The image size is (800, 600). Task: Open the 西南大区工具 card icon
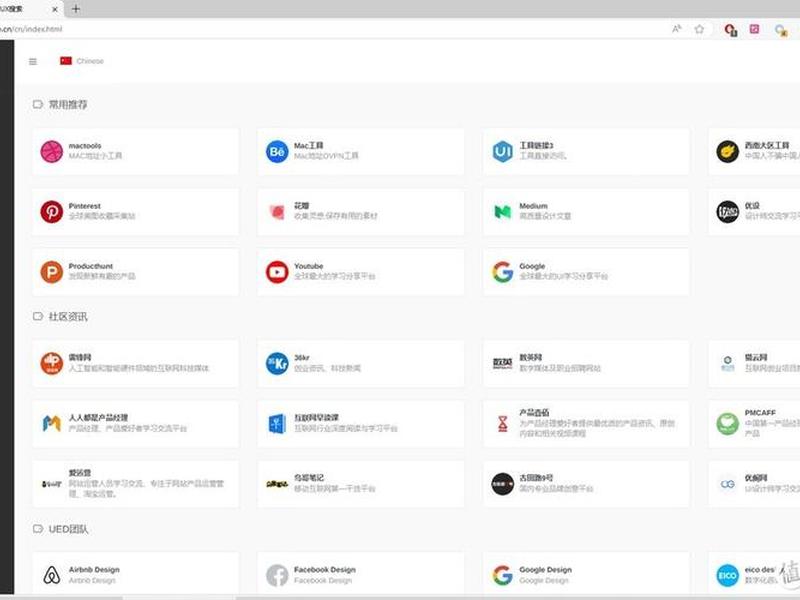point(728,152)
